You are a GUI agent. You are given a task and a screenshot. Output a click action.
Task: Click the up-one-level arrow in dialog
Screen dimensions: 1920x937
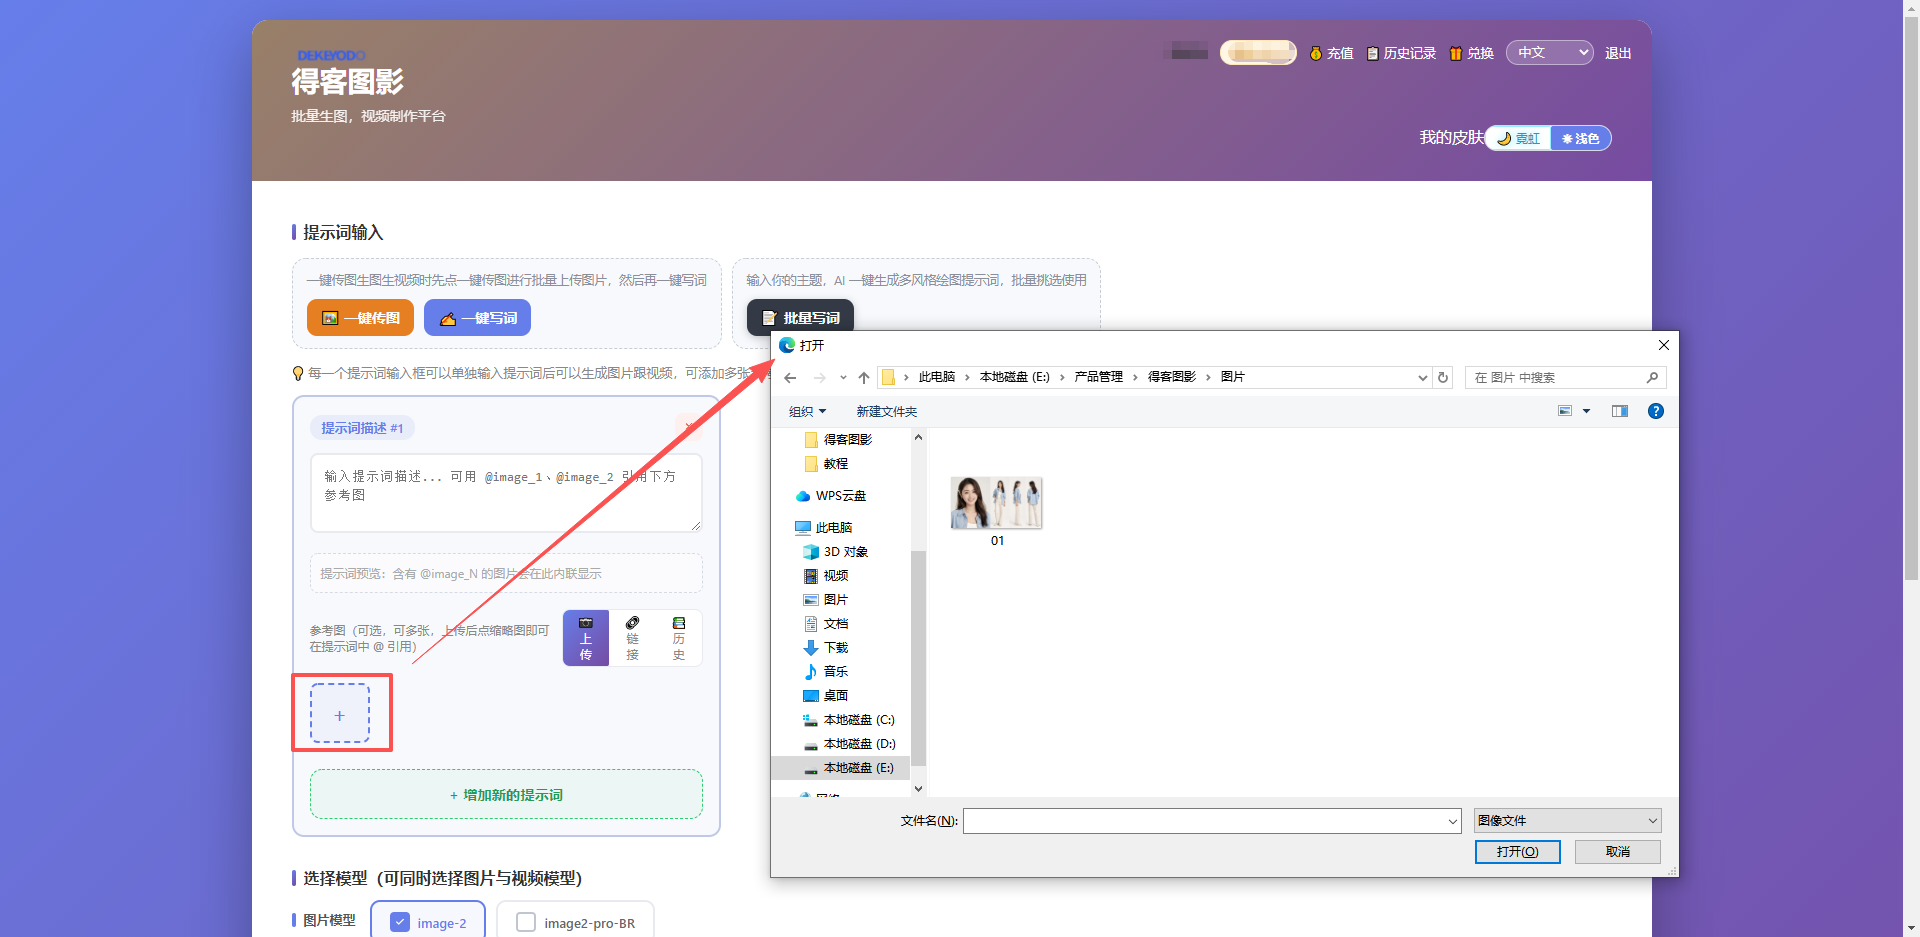point(864,378)
